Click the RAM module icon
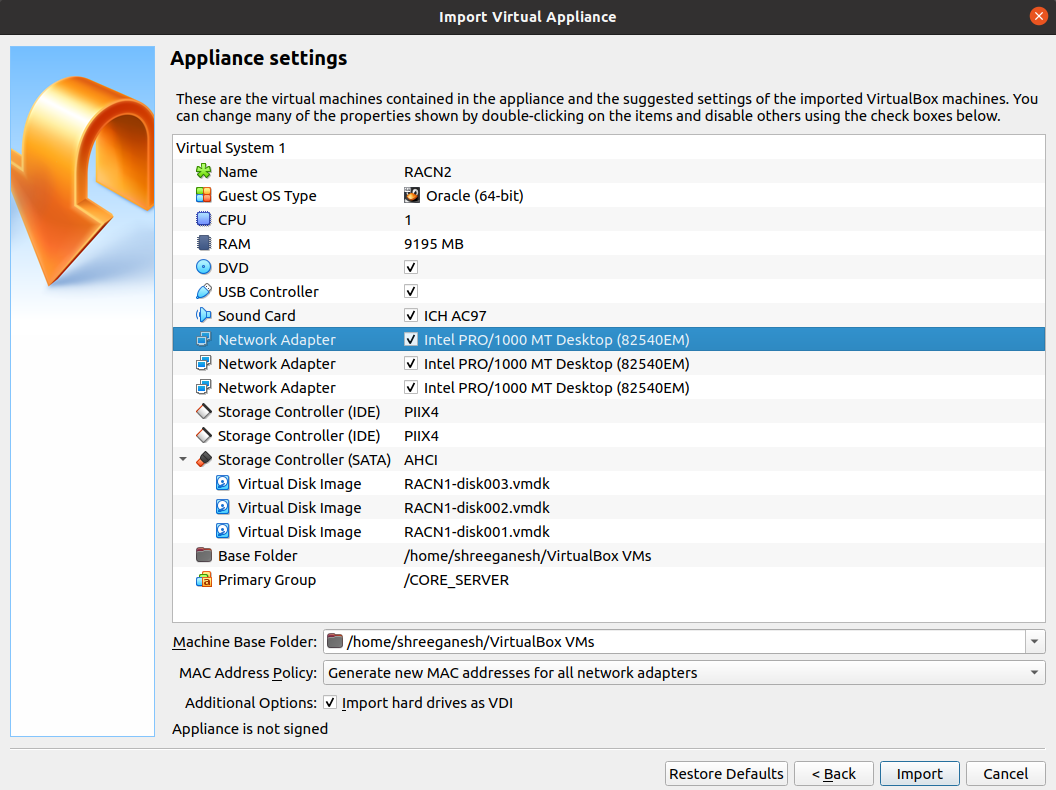Viewport: 1056px width, 790px height. pos(203,243)
